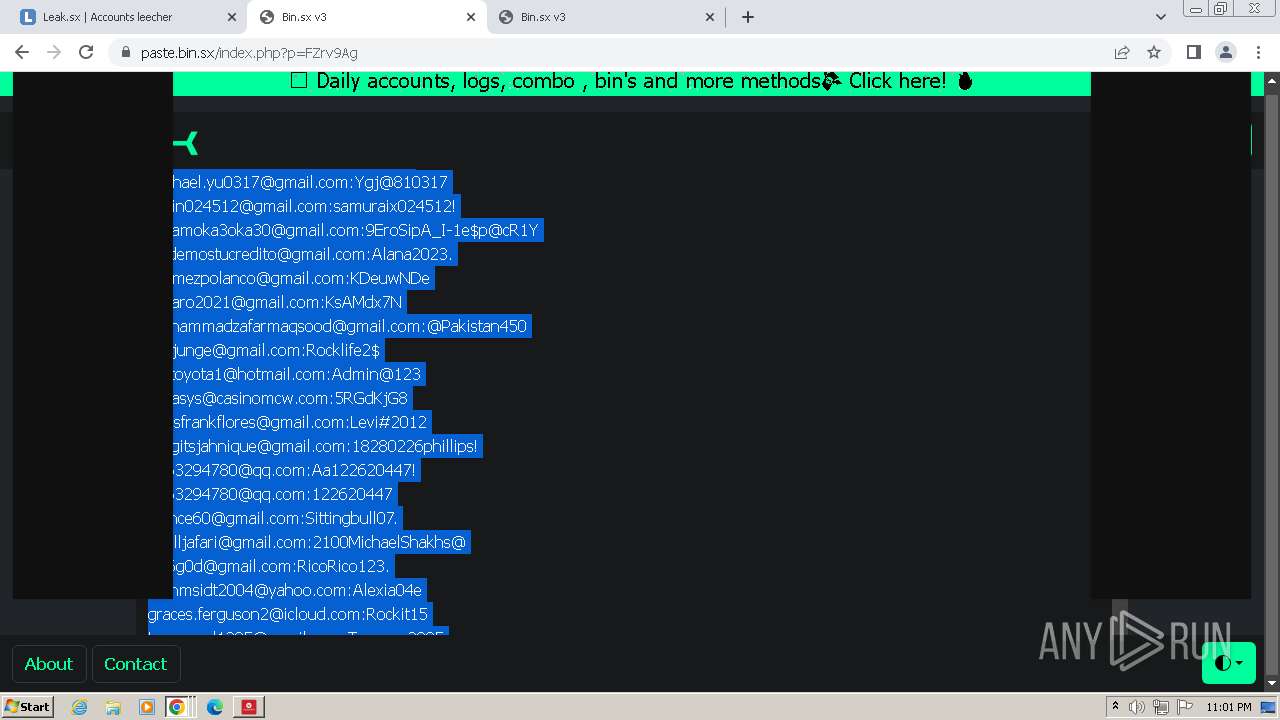Image resolution: width=1280 pixels, height=720 pixels.
Task: Launch Microsoft Edge from taskbar
Action: tap(215, 707)
